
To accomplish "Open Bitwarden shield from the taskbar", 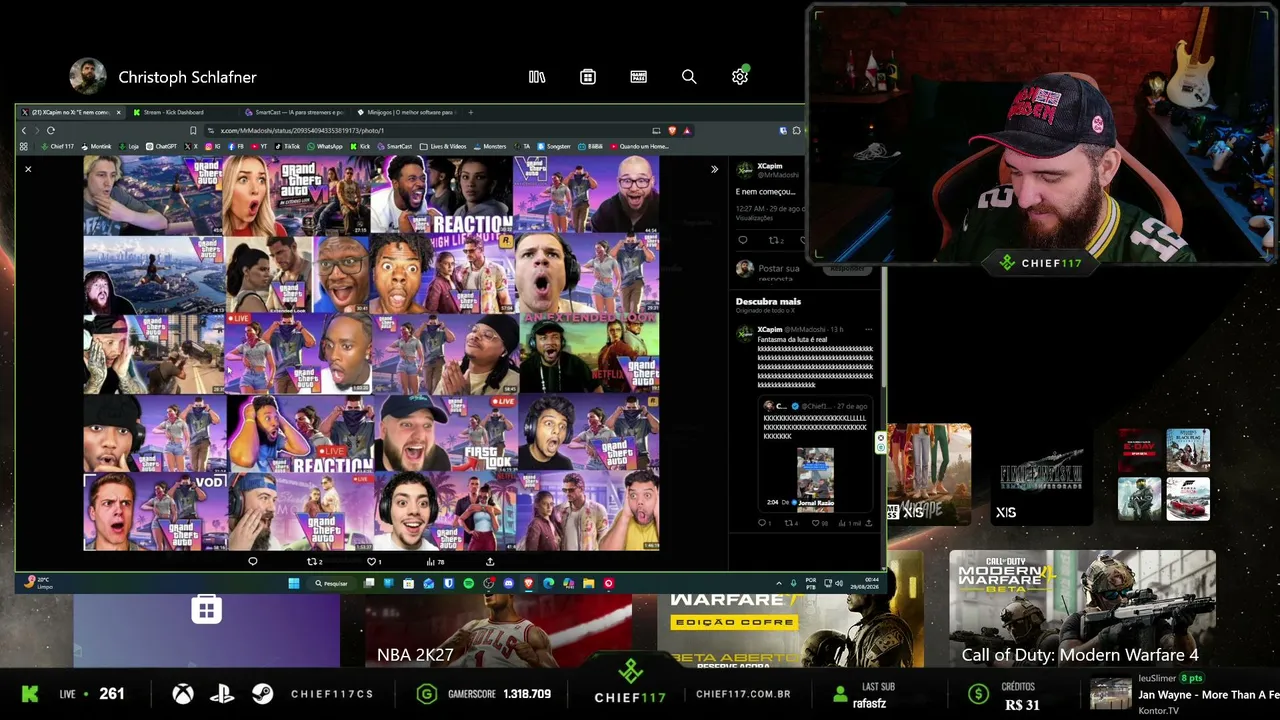I will 449,583.
